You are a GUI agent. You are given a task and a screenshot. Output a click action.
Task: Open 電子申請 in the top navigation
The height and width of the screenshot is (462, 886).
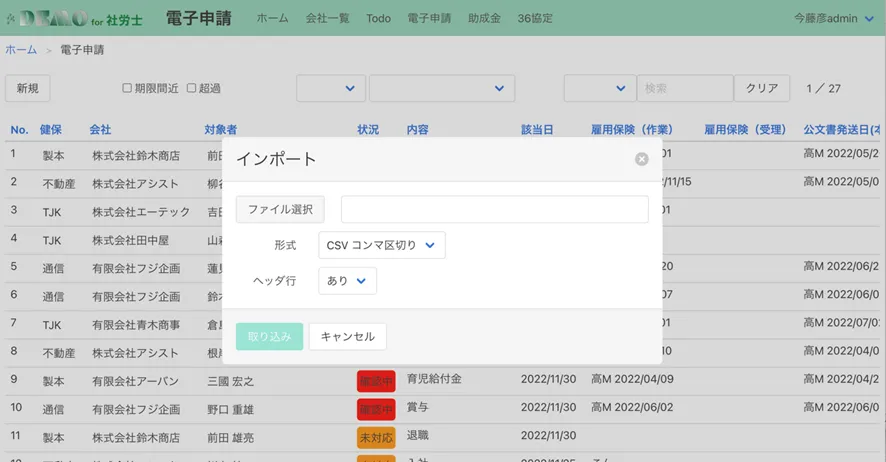click(429, 18)
